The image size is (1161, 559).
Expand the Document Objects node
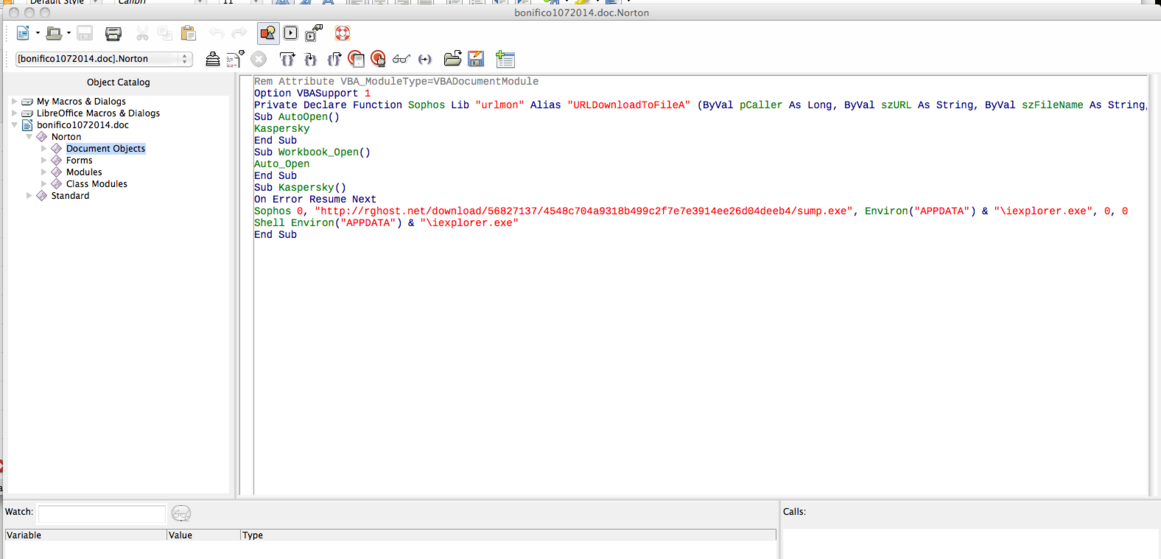click(44, 149)
